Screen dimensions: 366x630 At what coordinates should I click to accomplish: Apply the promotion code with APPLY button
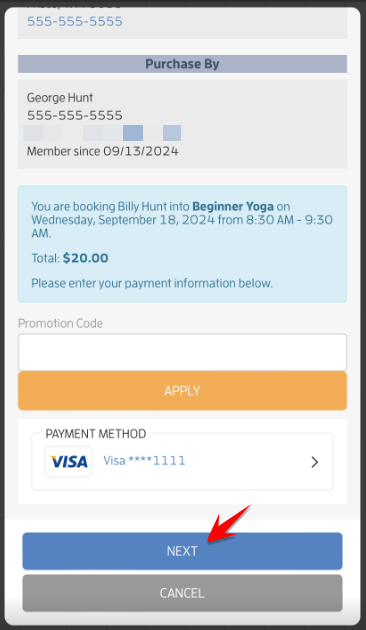[x=182, y=391]
